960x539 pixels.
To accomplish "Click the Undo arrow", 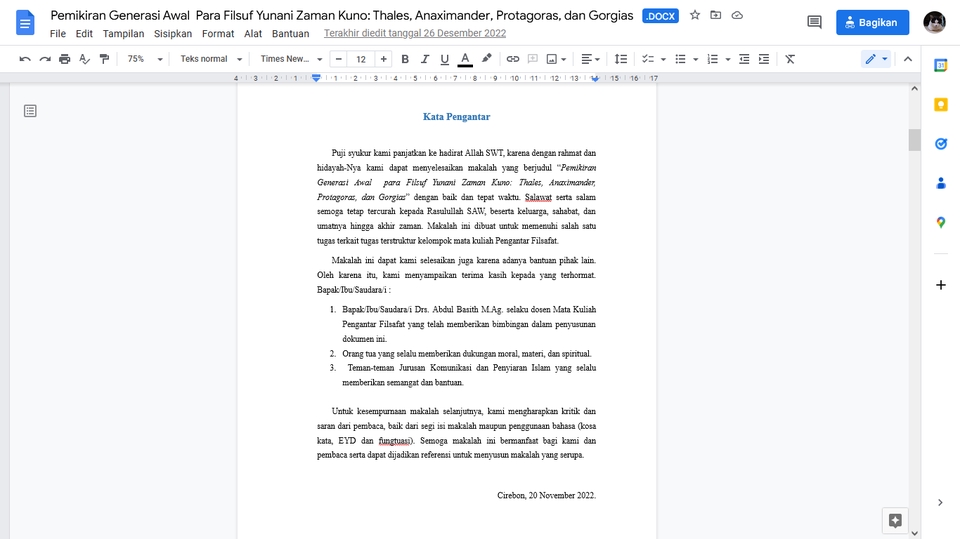I will [25, 59].
